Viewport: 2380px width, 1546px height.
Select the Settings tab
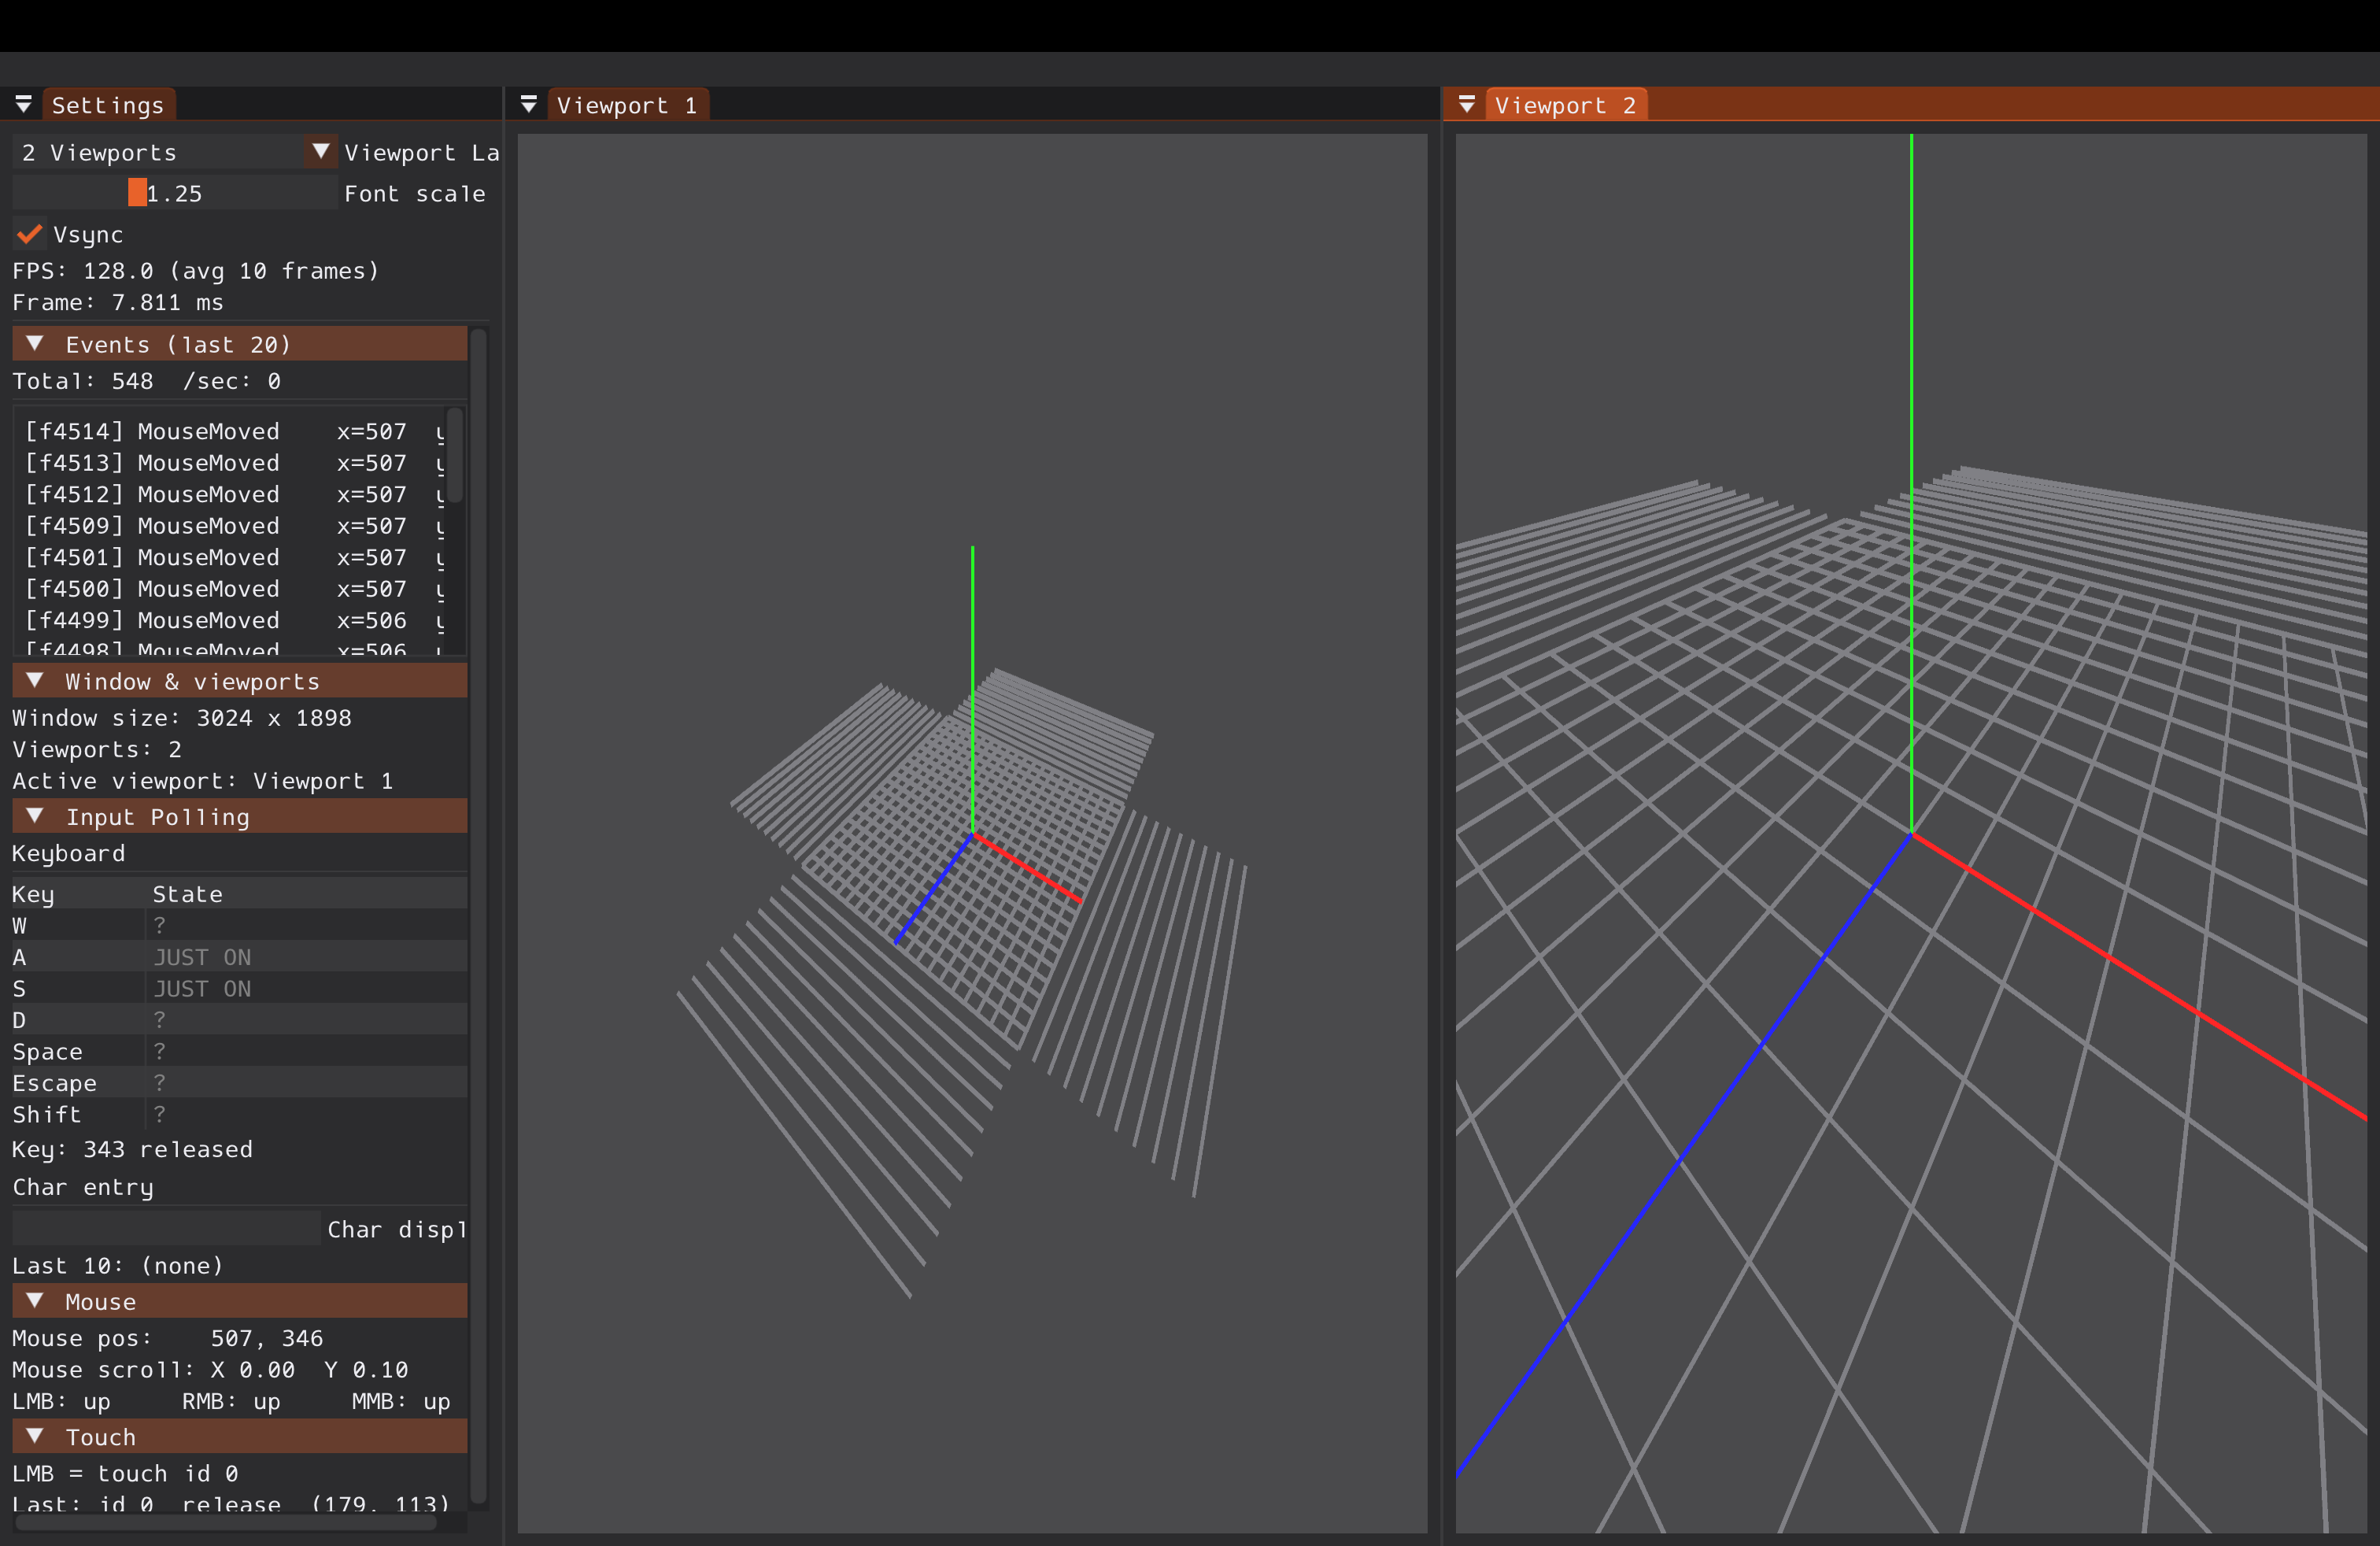click(x=108, y=105)
